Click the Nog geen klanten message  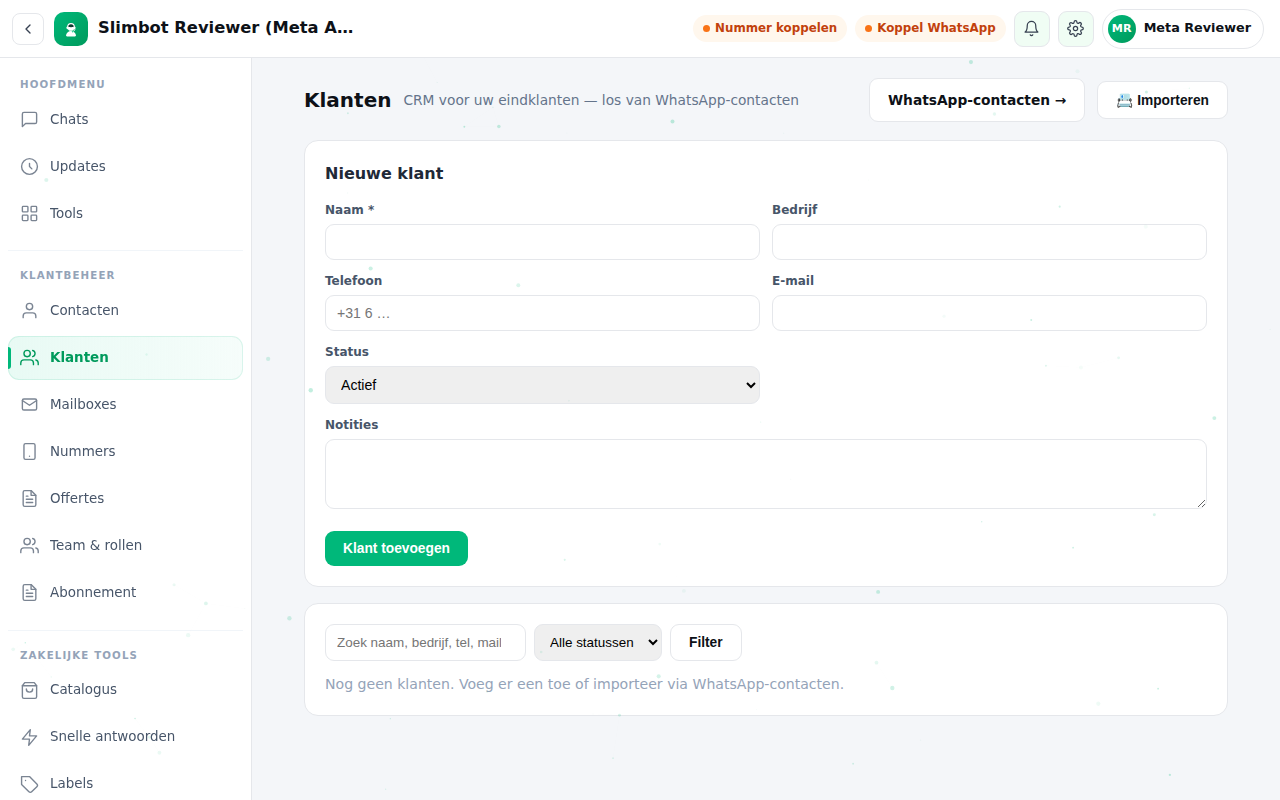pyautogui.click(x=584, y=684)
